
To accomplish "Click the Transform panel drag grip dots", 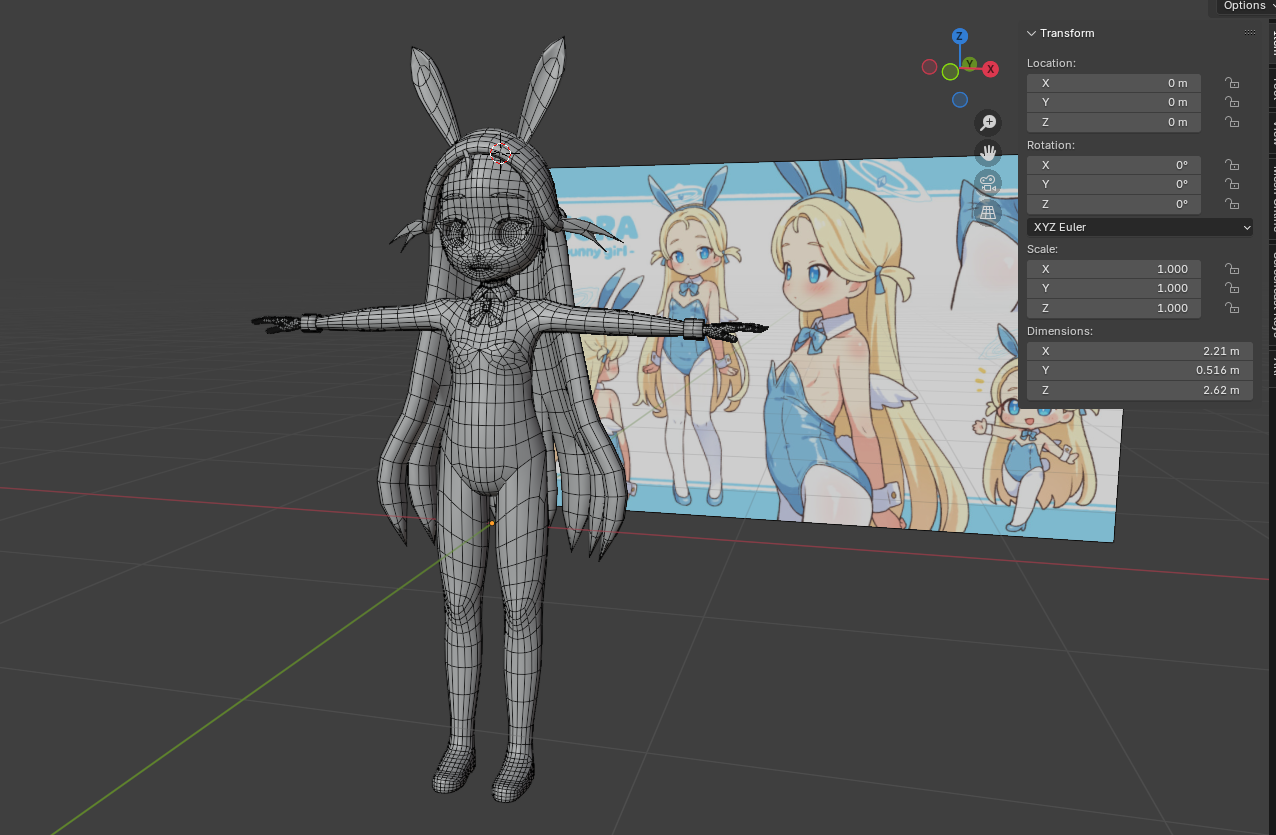I will point(1249,33).
